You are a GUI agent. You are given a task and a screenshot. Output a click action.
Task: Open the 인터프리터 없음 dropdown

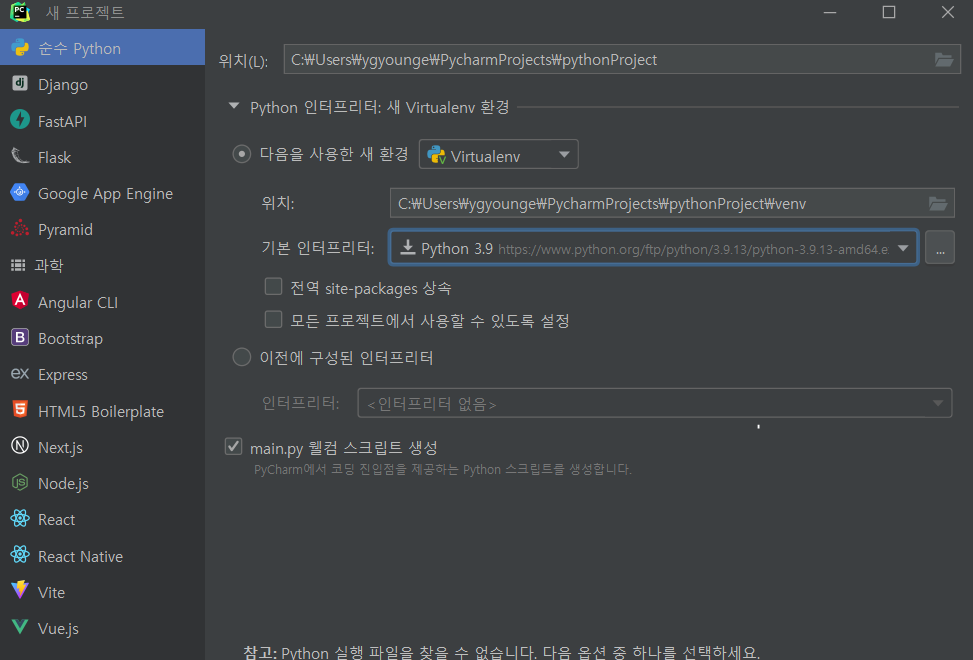pos(655,403)
